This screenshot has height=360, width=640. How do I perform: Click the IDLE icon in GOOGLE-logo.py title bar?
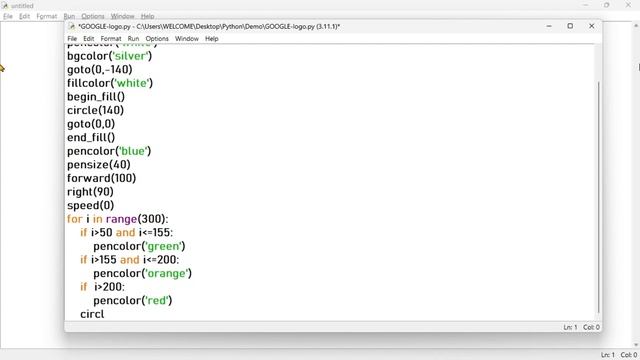[x=72, y=27]
